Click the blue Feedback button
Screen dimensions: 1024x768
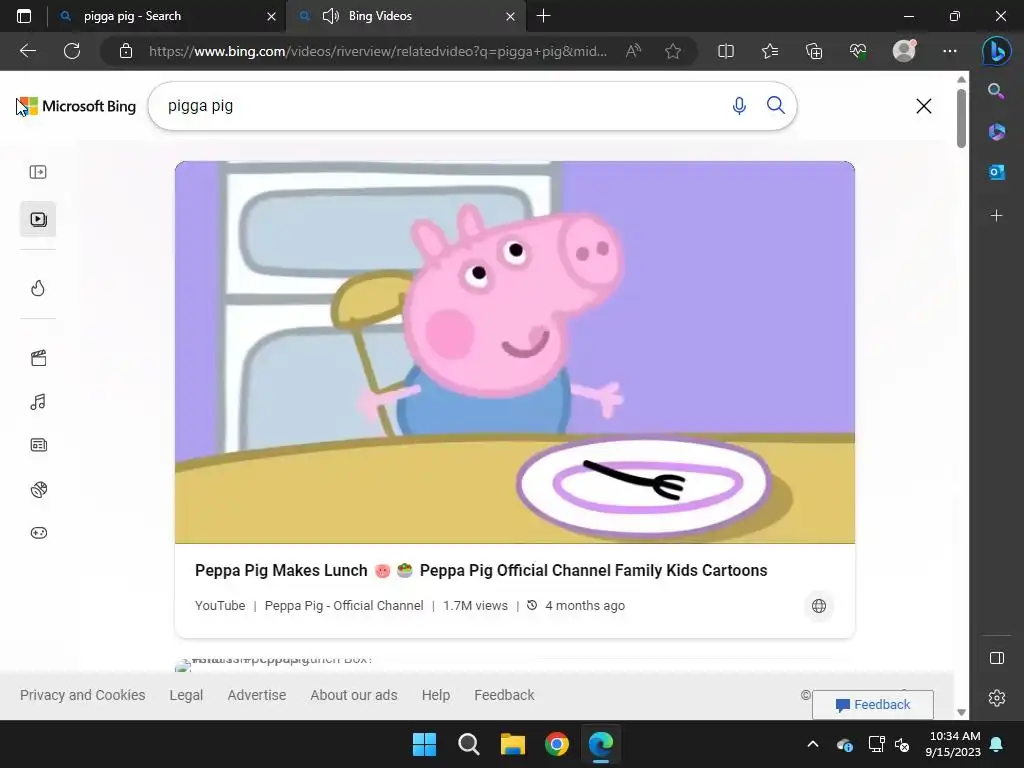(872, 705)
